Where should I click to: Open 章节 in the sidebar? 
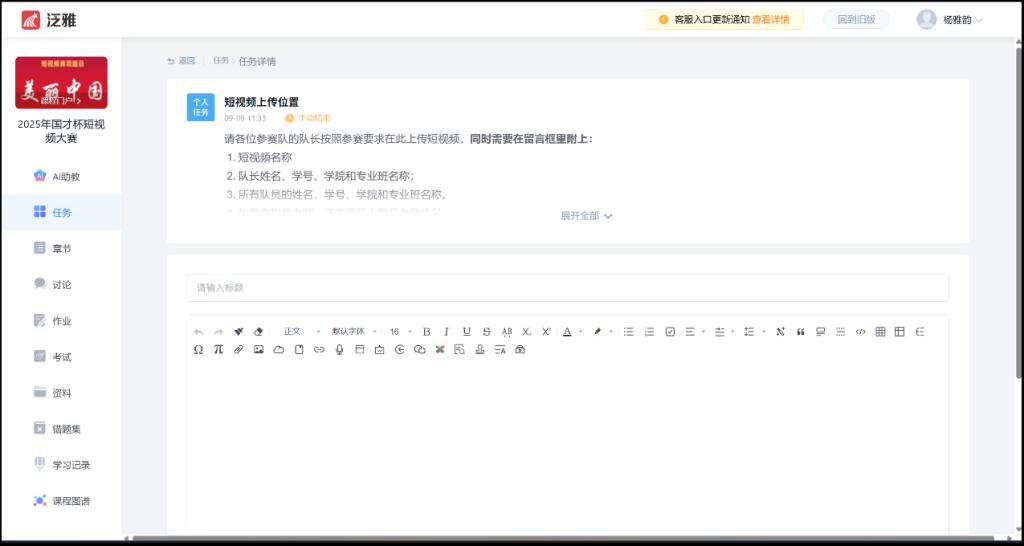point(61,248)
